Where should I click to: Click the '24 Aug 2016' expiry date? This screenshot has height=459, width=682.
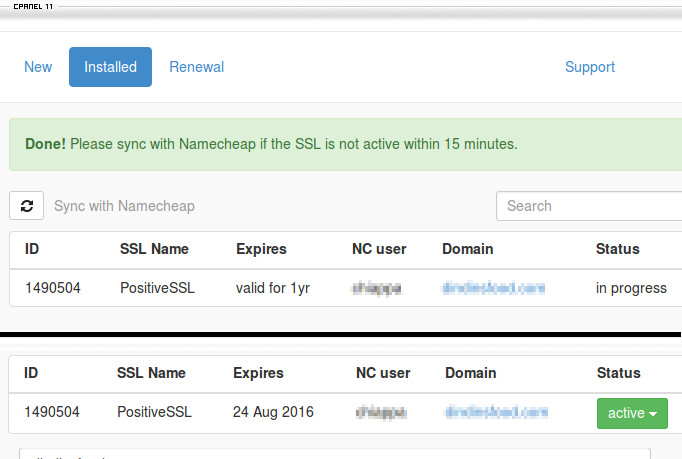[273, 412]
